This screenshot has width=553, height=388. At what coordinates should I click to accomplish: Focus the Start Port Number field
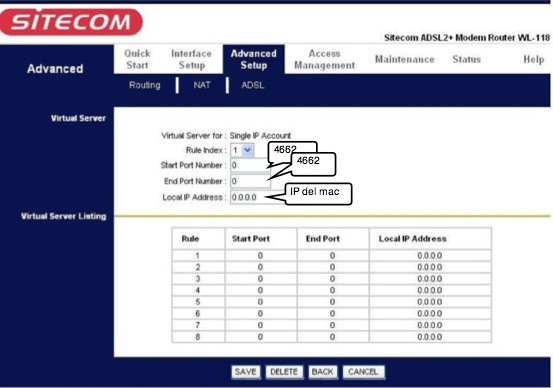250,165
